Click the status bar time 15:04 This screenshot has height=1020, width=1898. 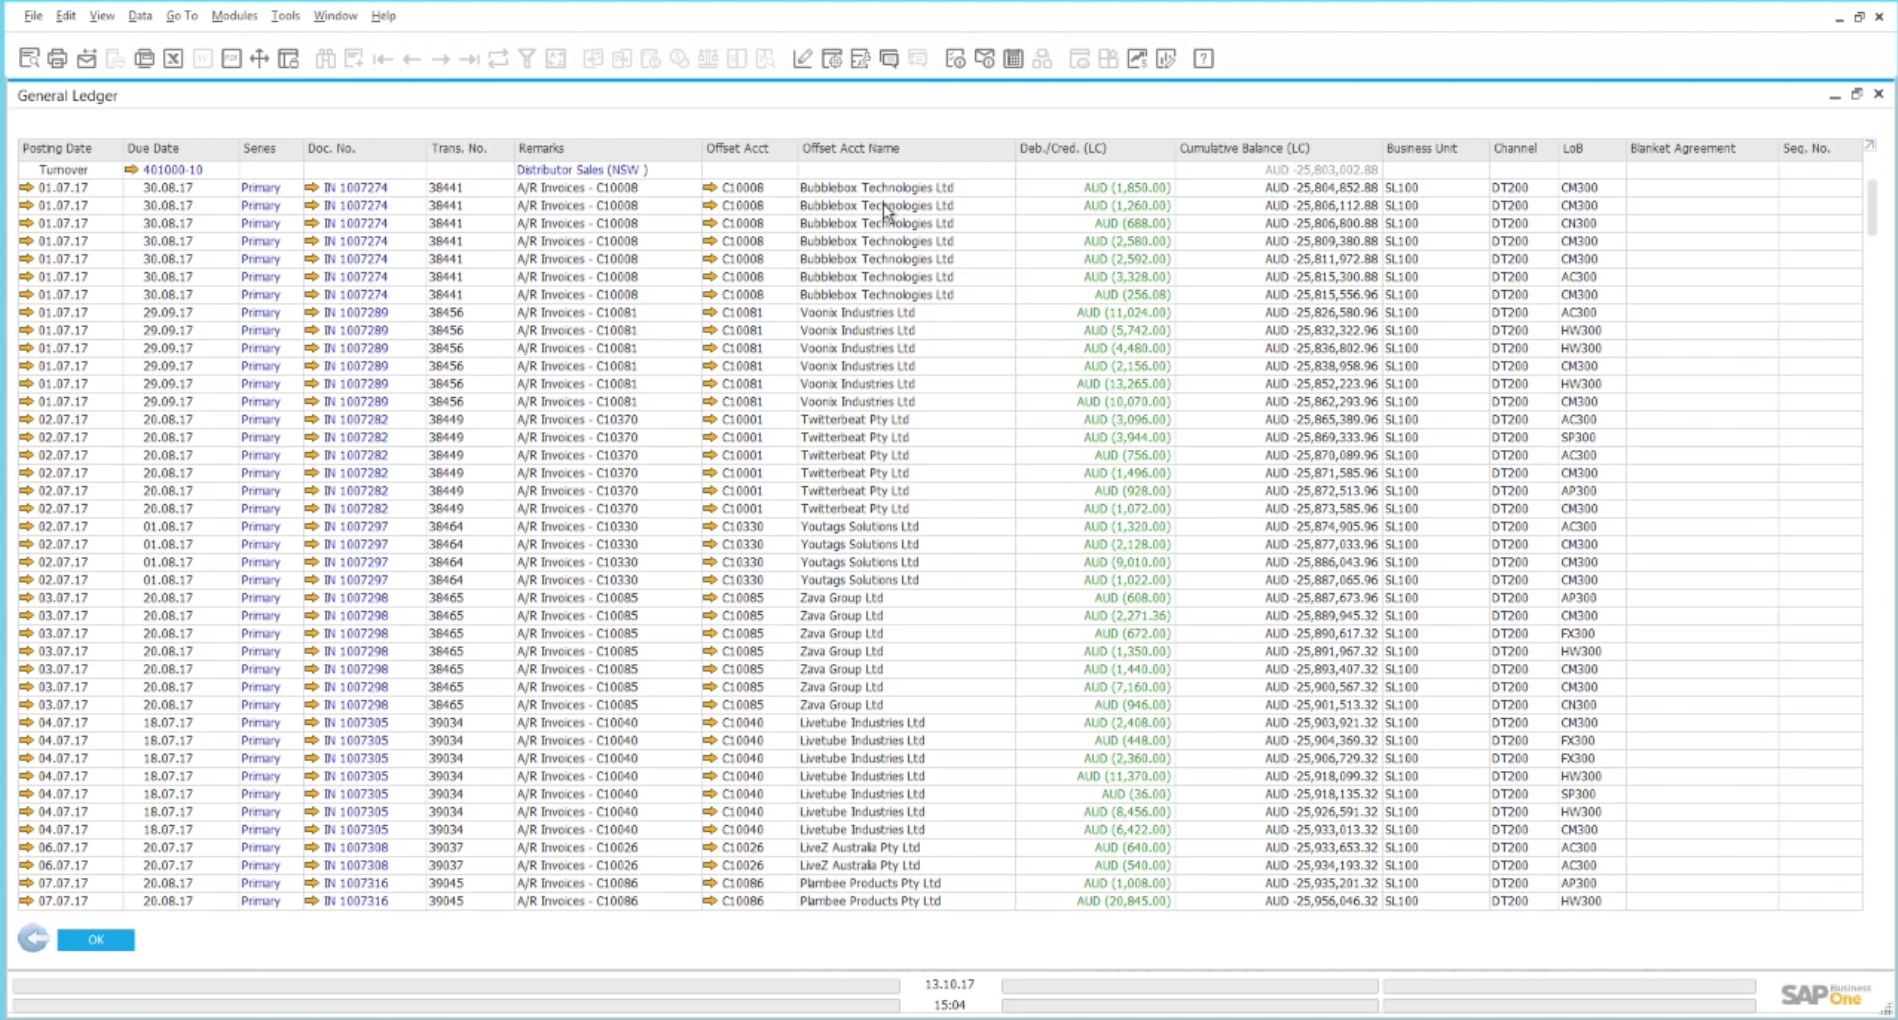click(x=949, y=1005)
